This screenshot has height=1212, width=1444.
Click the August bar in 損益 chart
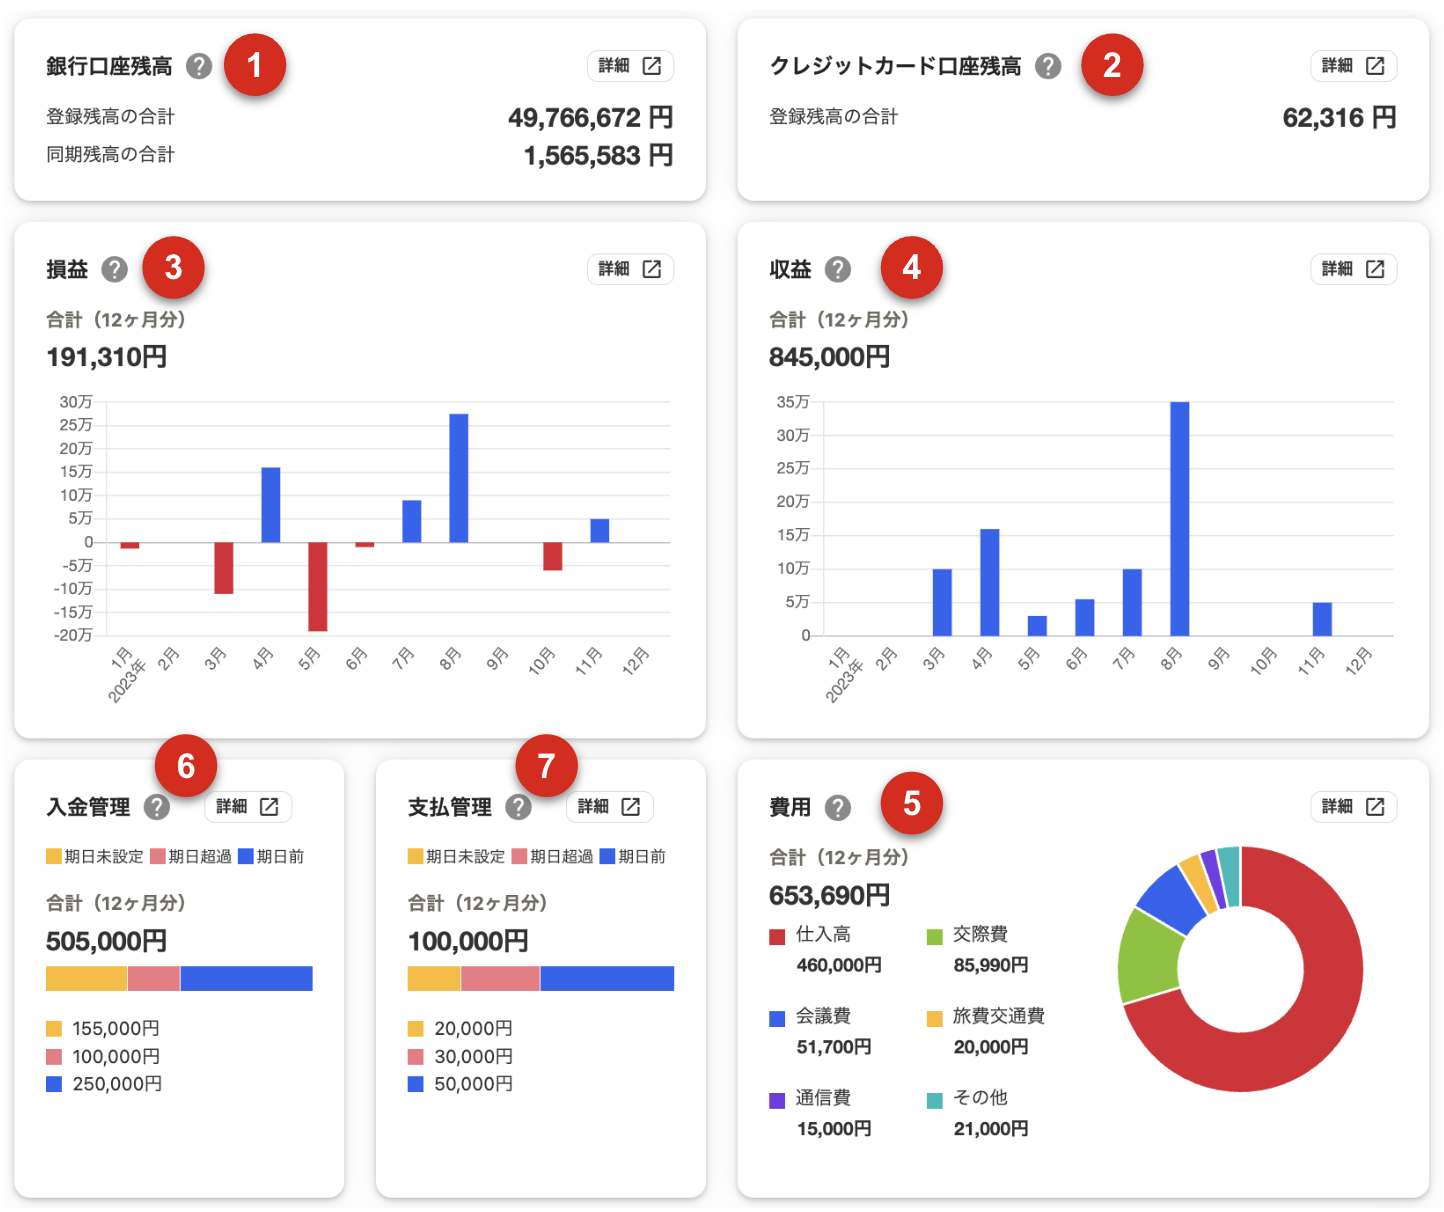pos(459,478)
